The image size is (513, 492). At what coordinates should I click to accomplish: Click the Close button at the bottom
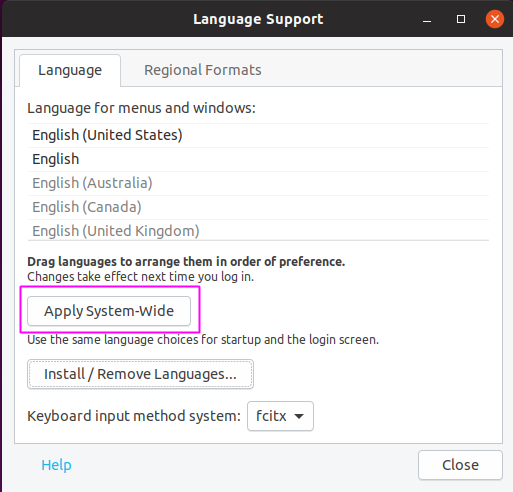click(460, 465)
